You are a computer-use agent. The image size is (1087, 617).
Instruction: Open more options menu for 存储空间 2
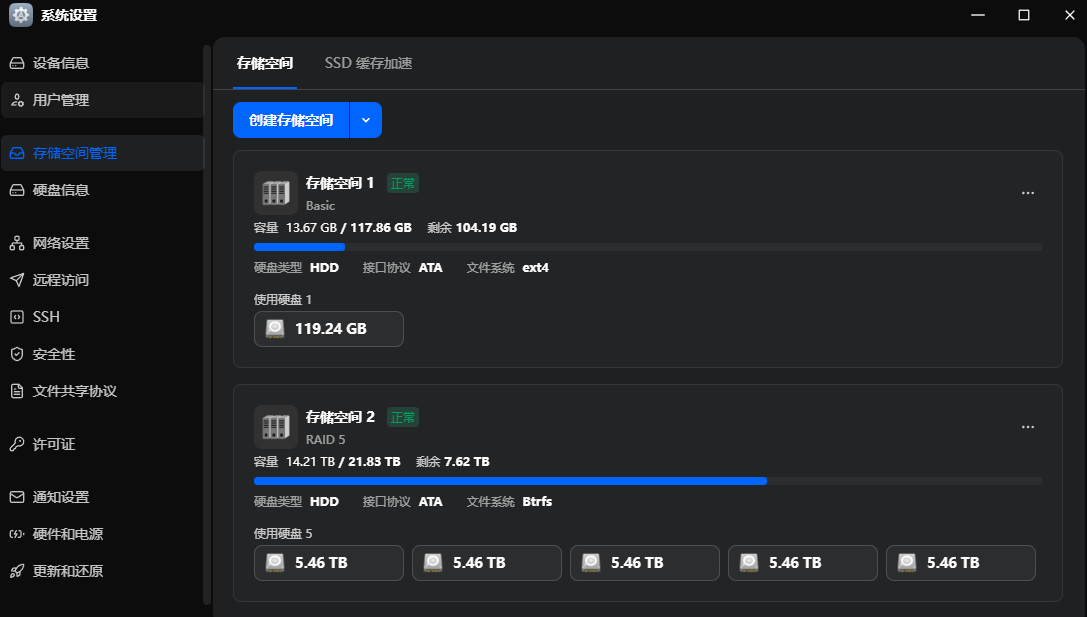pos(1027,427)
